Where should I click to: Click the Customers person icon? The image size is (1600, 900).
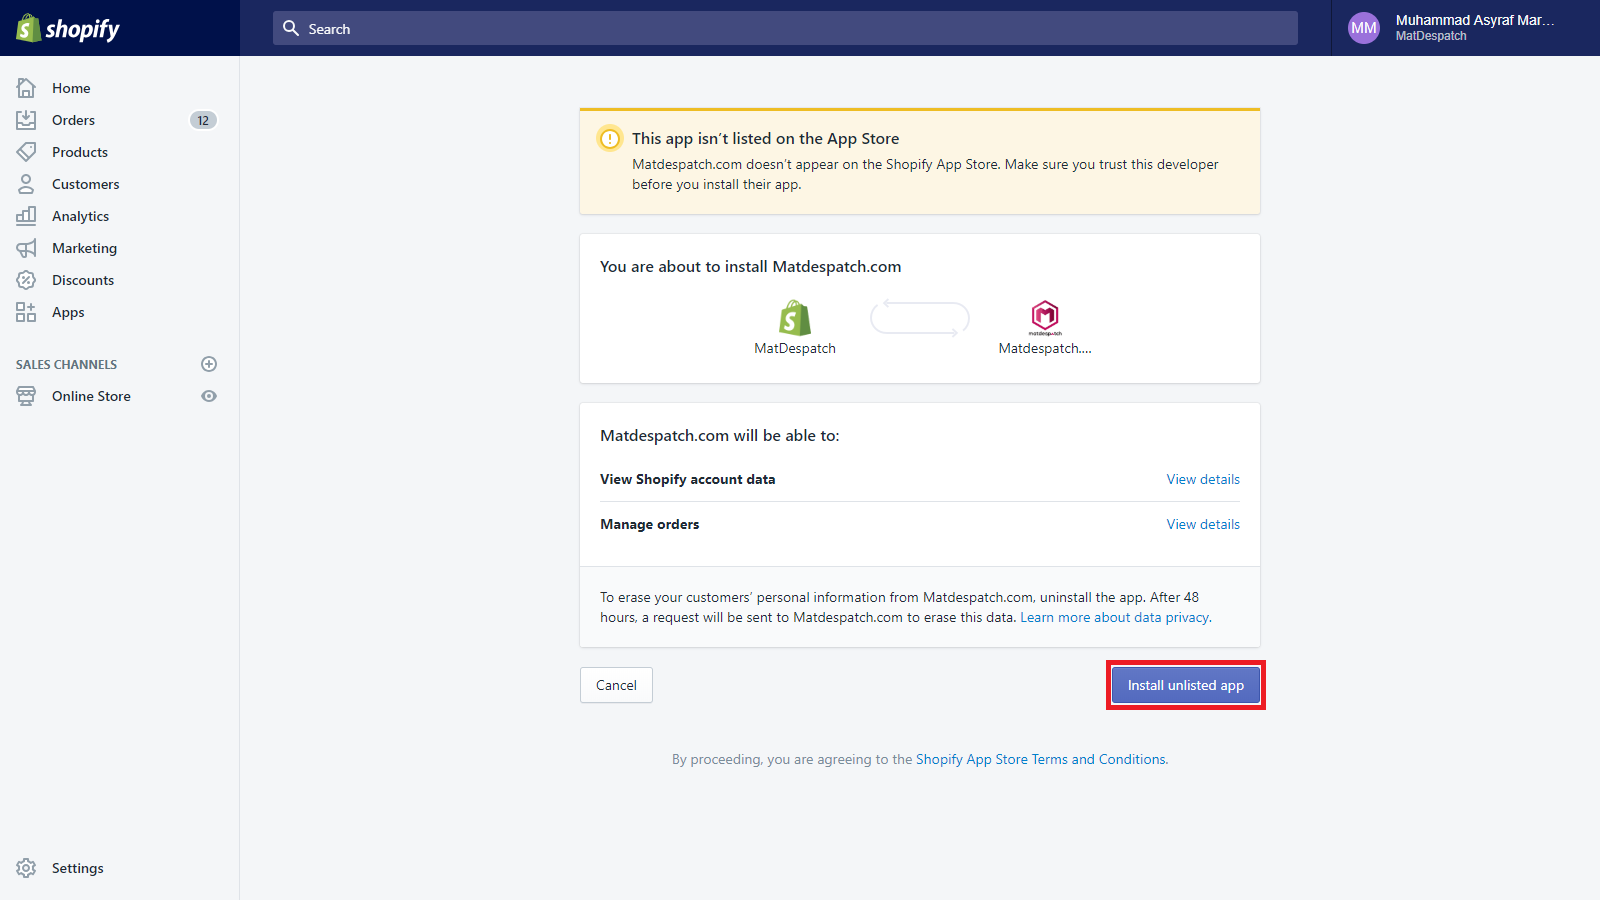(26, 184)
